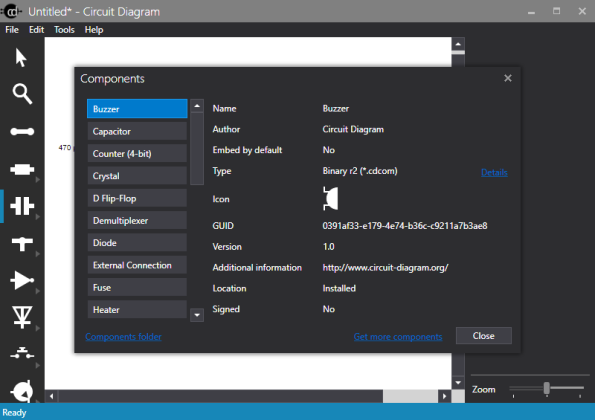Open the Edit menu
The height and width of the screenshot is (420, 595).
click(x=36, y=30)
